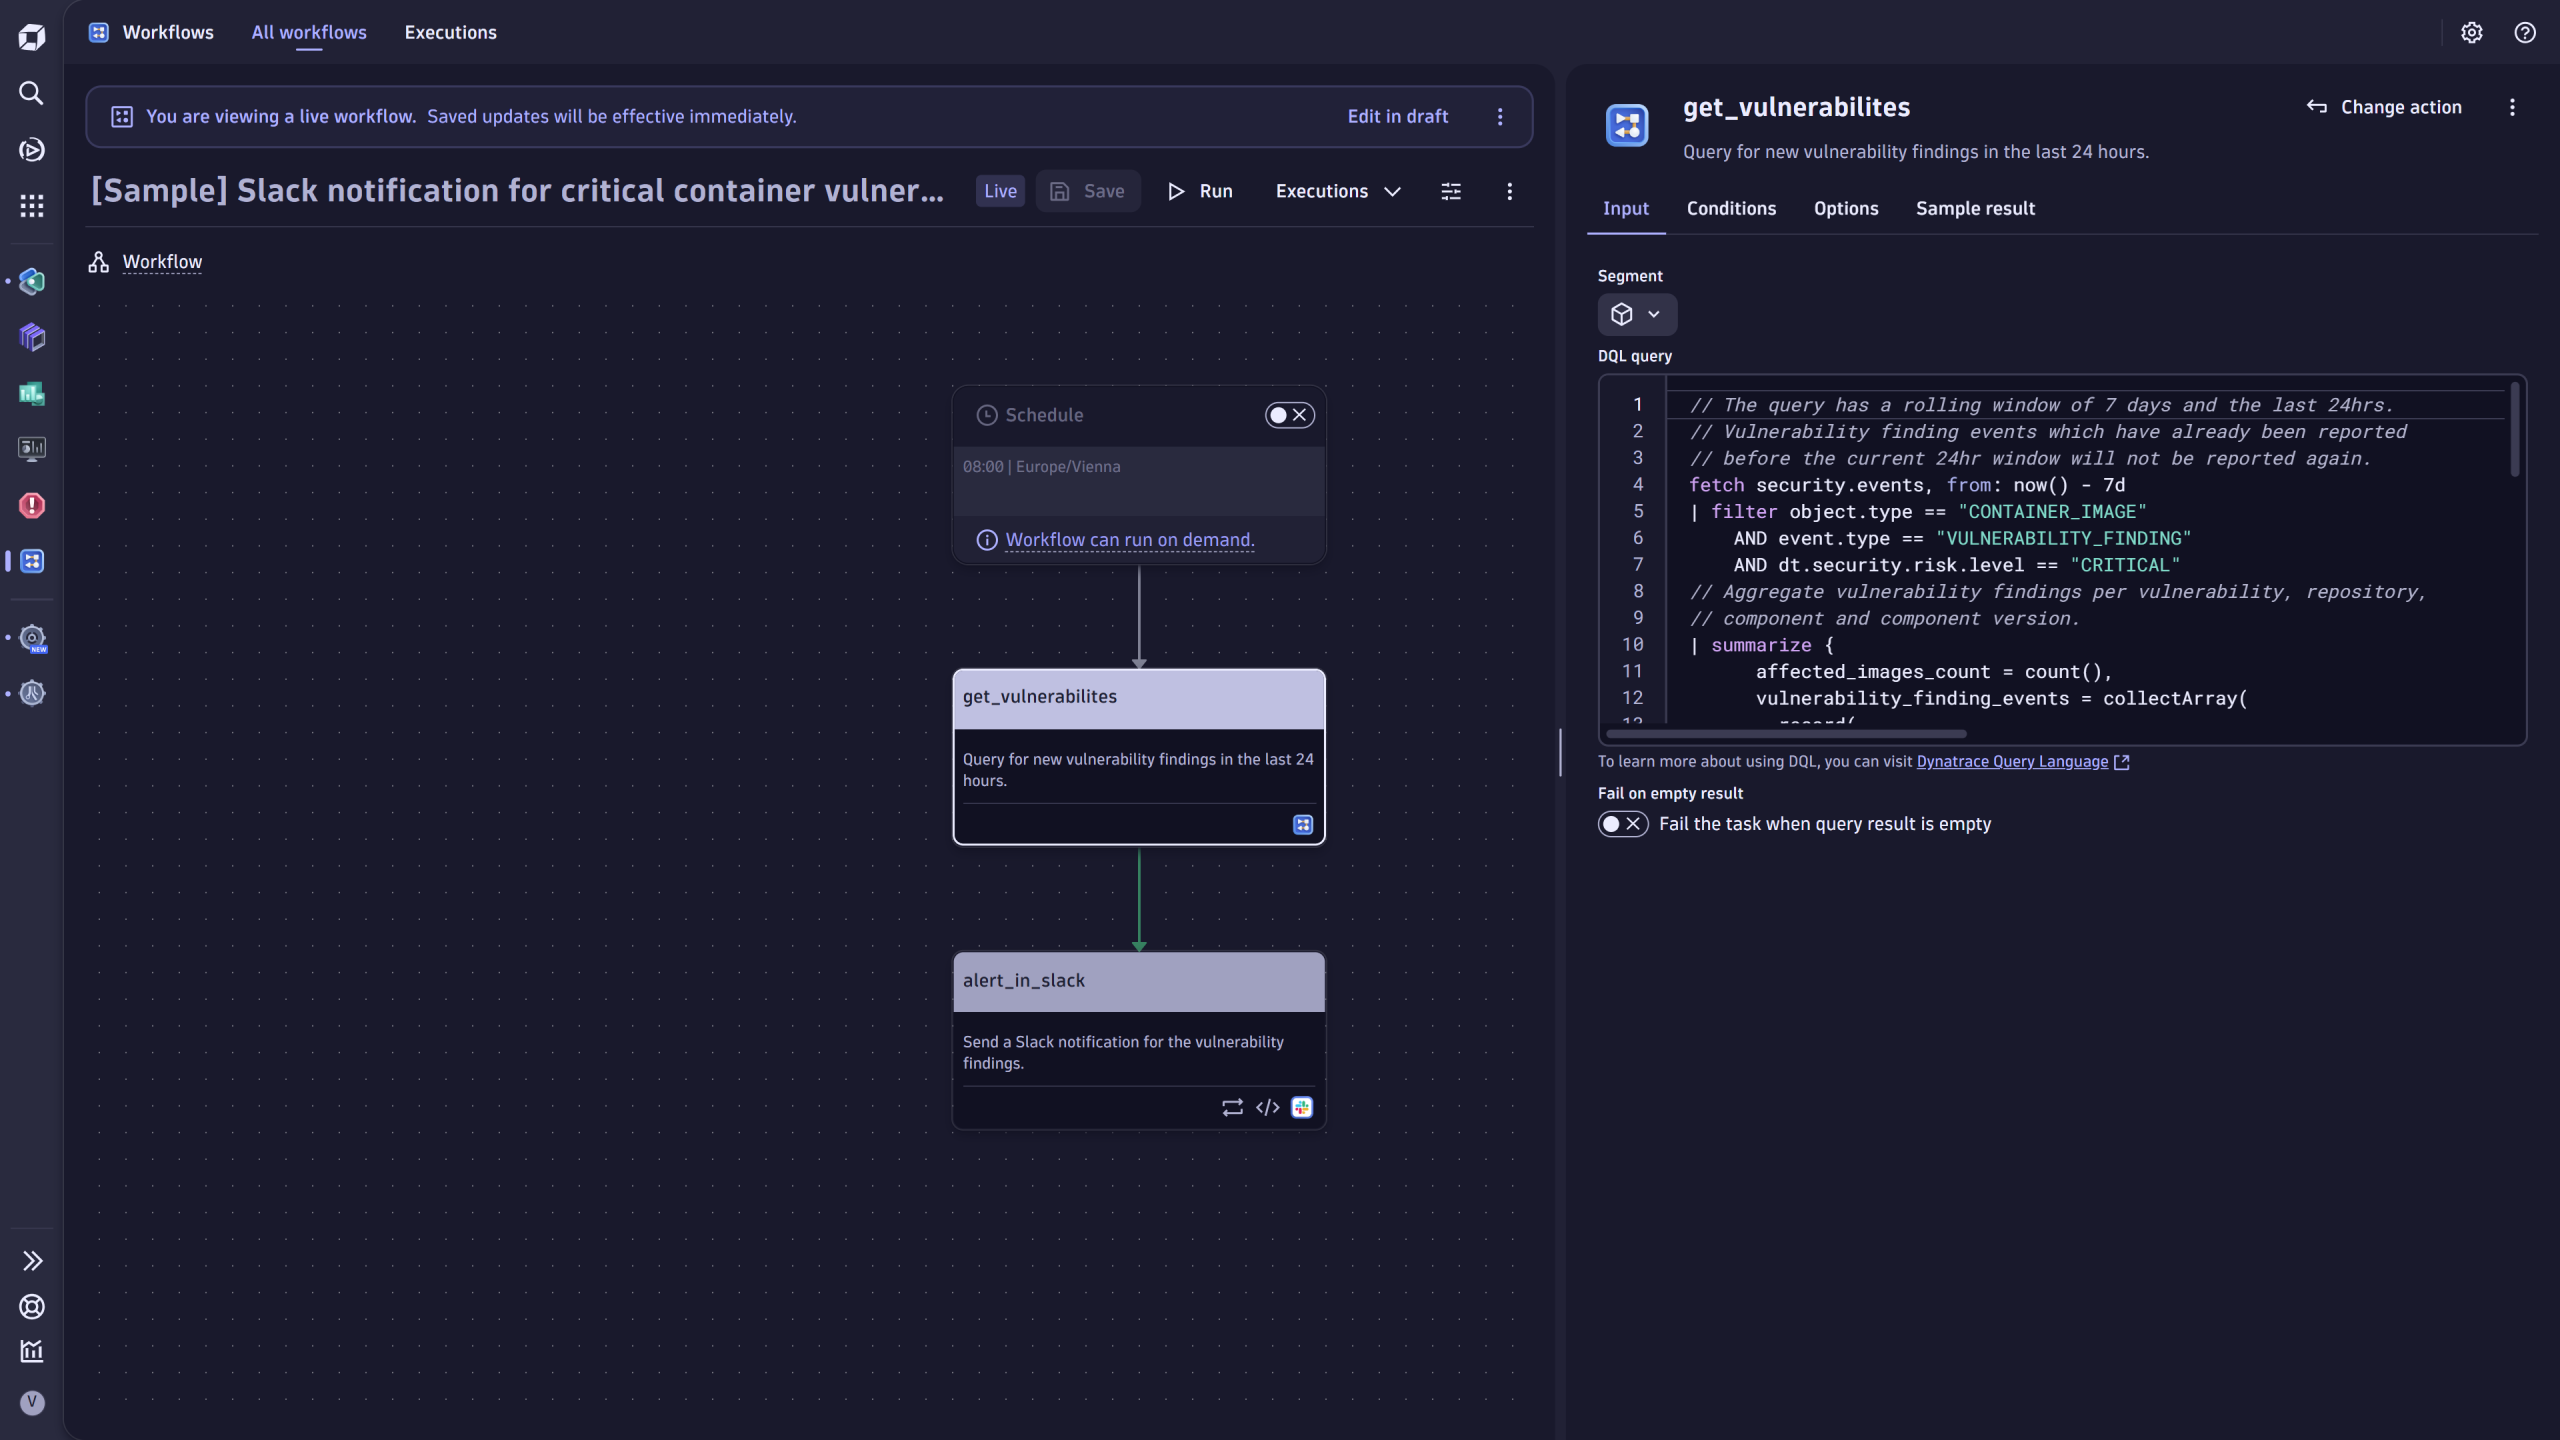The width and height of the screenshot is (2560, 1440).
Task: Click the workflow adjustments filter icon near Run
Action: click(x=1450, y=191)
